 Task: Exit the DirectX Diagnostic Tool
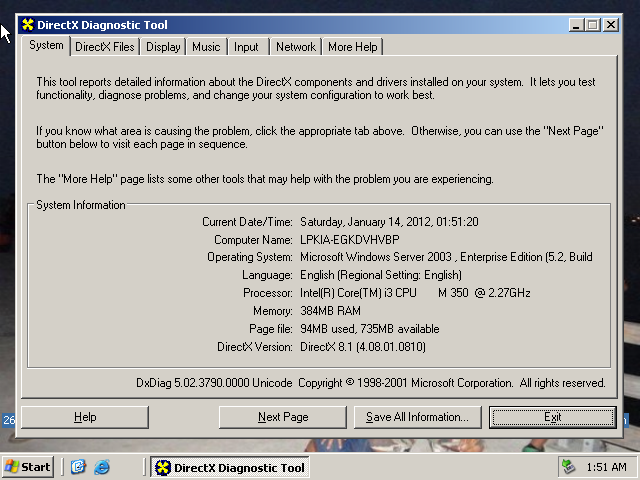pyautogui.click(x=553, y=417)
